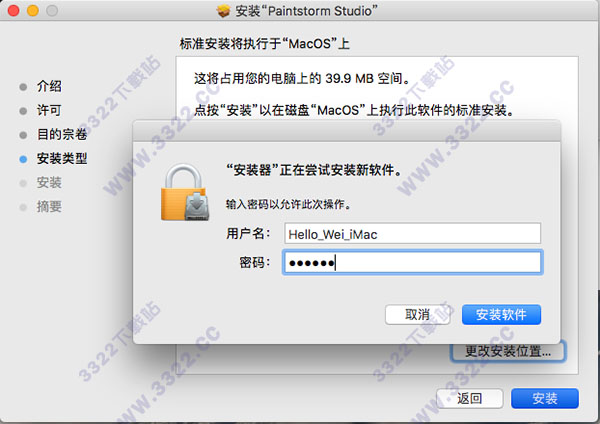The image size is (600, 424).
Task: Click the blue bullet beside 安装类型
Action: click(23, 159)
